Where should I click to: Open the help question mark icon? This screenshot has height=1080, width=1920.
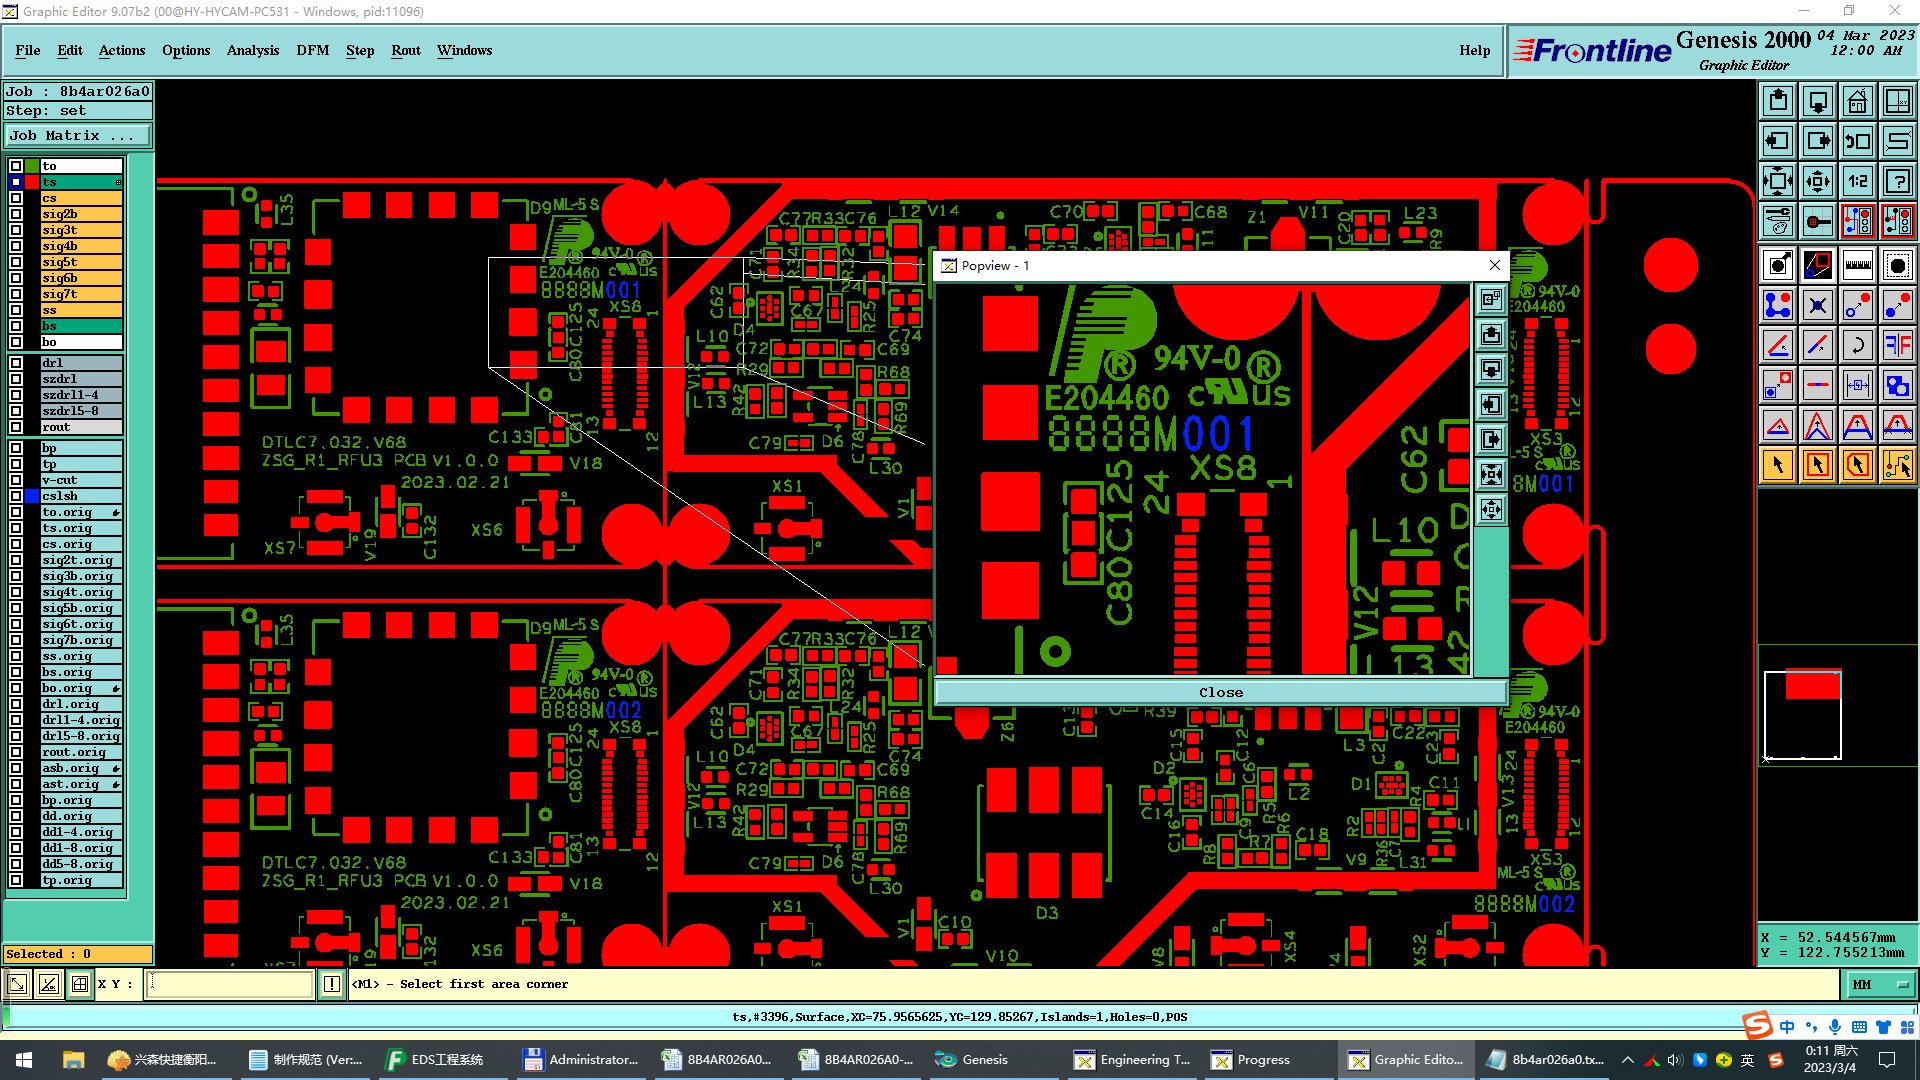pos(1897,181)
